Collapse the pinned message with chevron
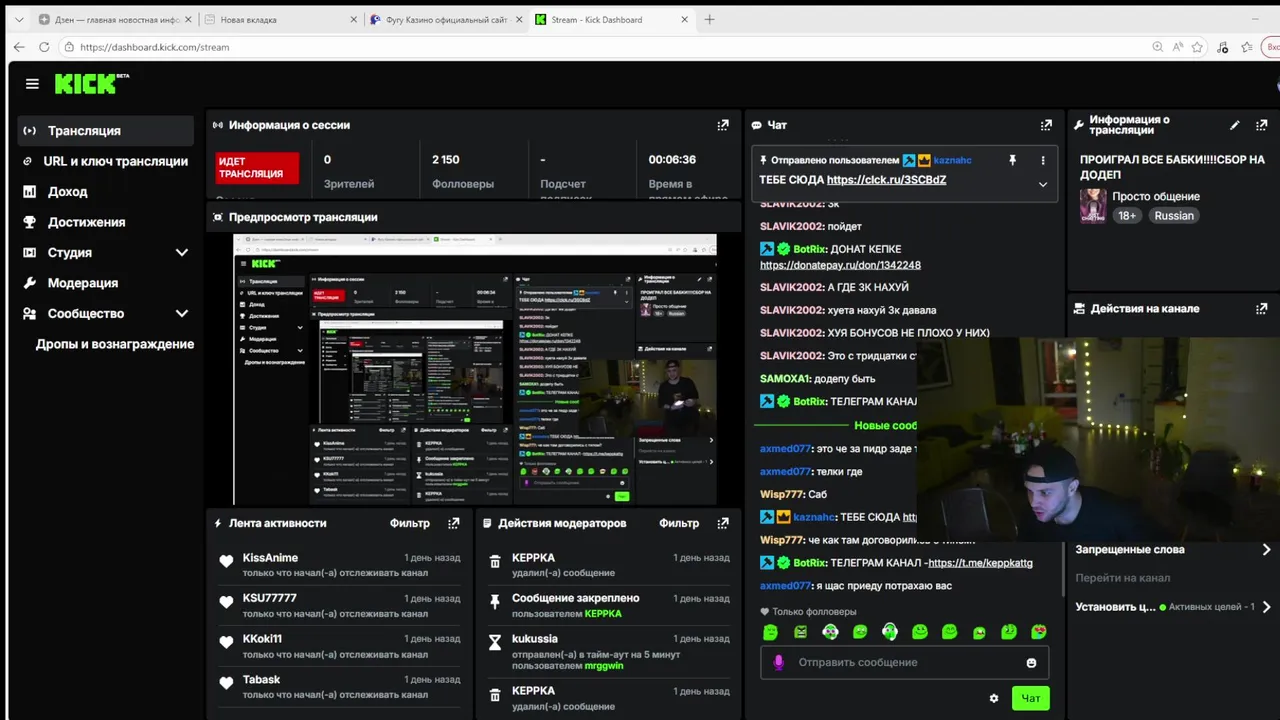The width and height of the screenshot is (1280, 720). pos(1043,184)
